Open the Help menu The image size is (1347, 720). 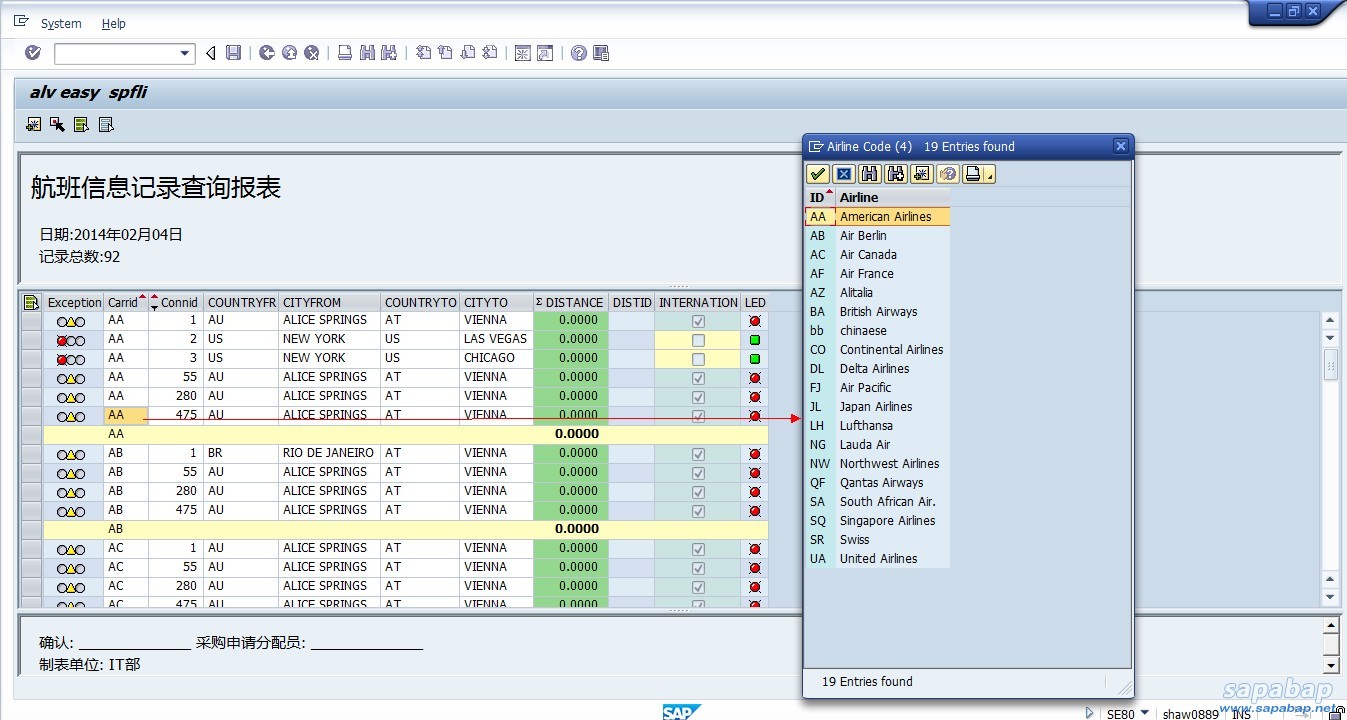(x=114, y=23)
